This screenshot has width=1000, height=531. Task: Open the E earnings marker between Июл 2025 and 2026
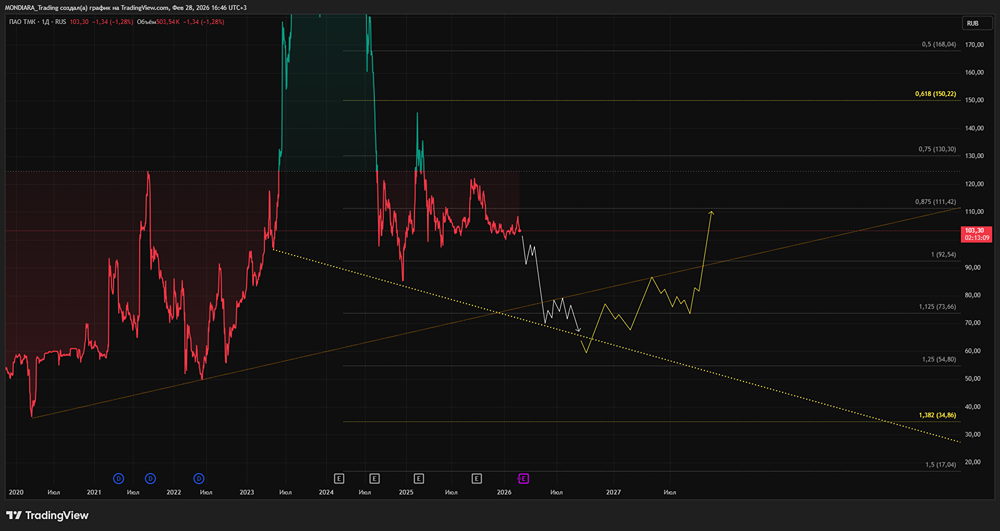click(x=476, y=478)
